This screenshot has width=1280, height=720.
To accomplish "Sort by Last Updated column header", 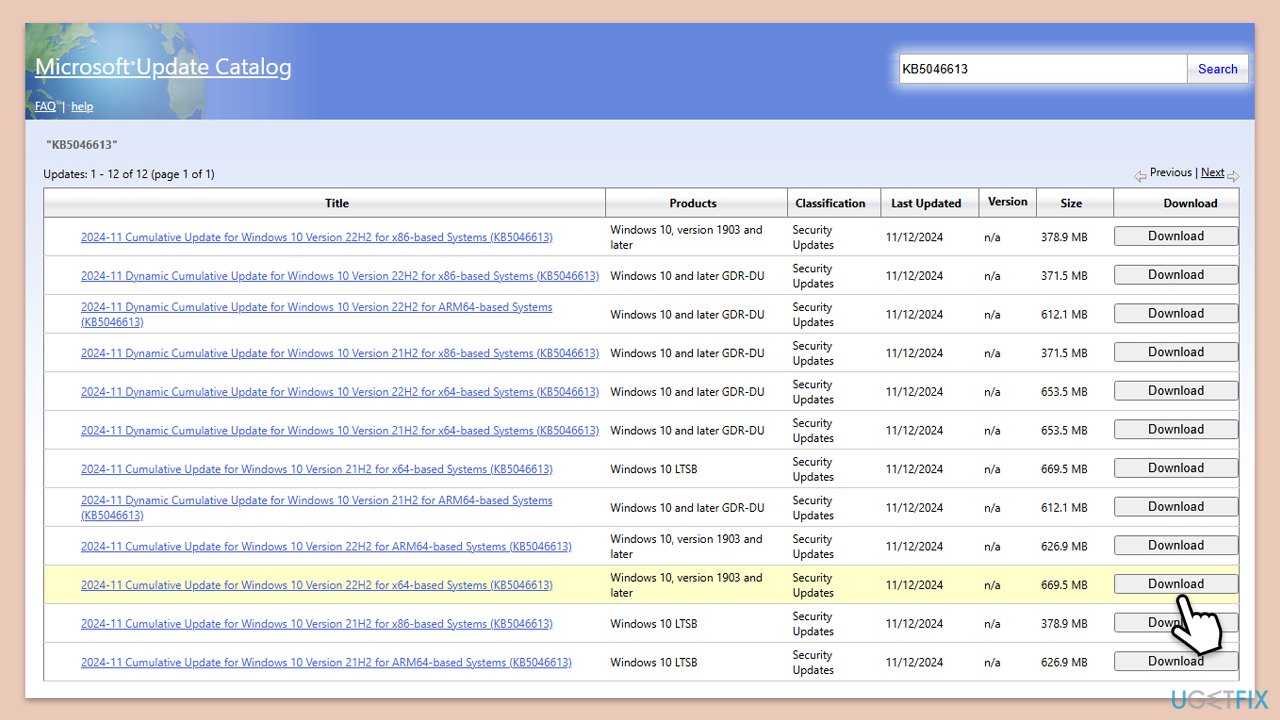I will [925, 203].
